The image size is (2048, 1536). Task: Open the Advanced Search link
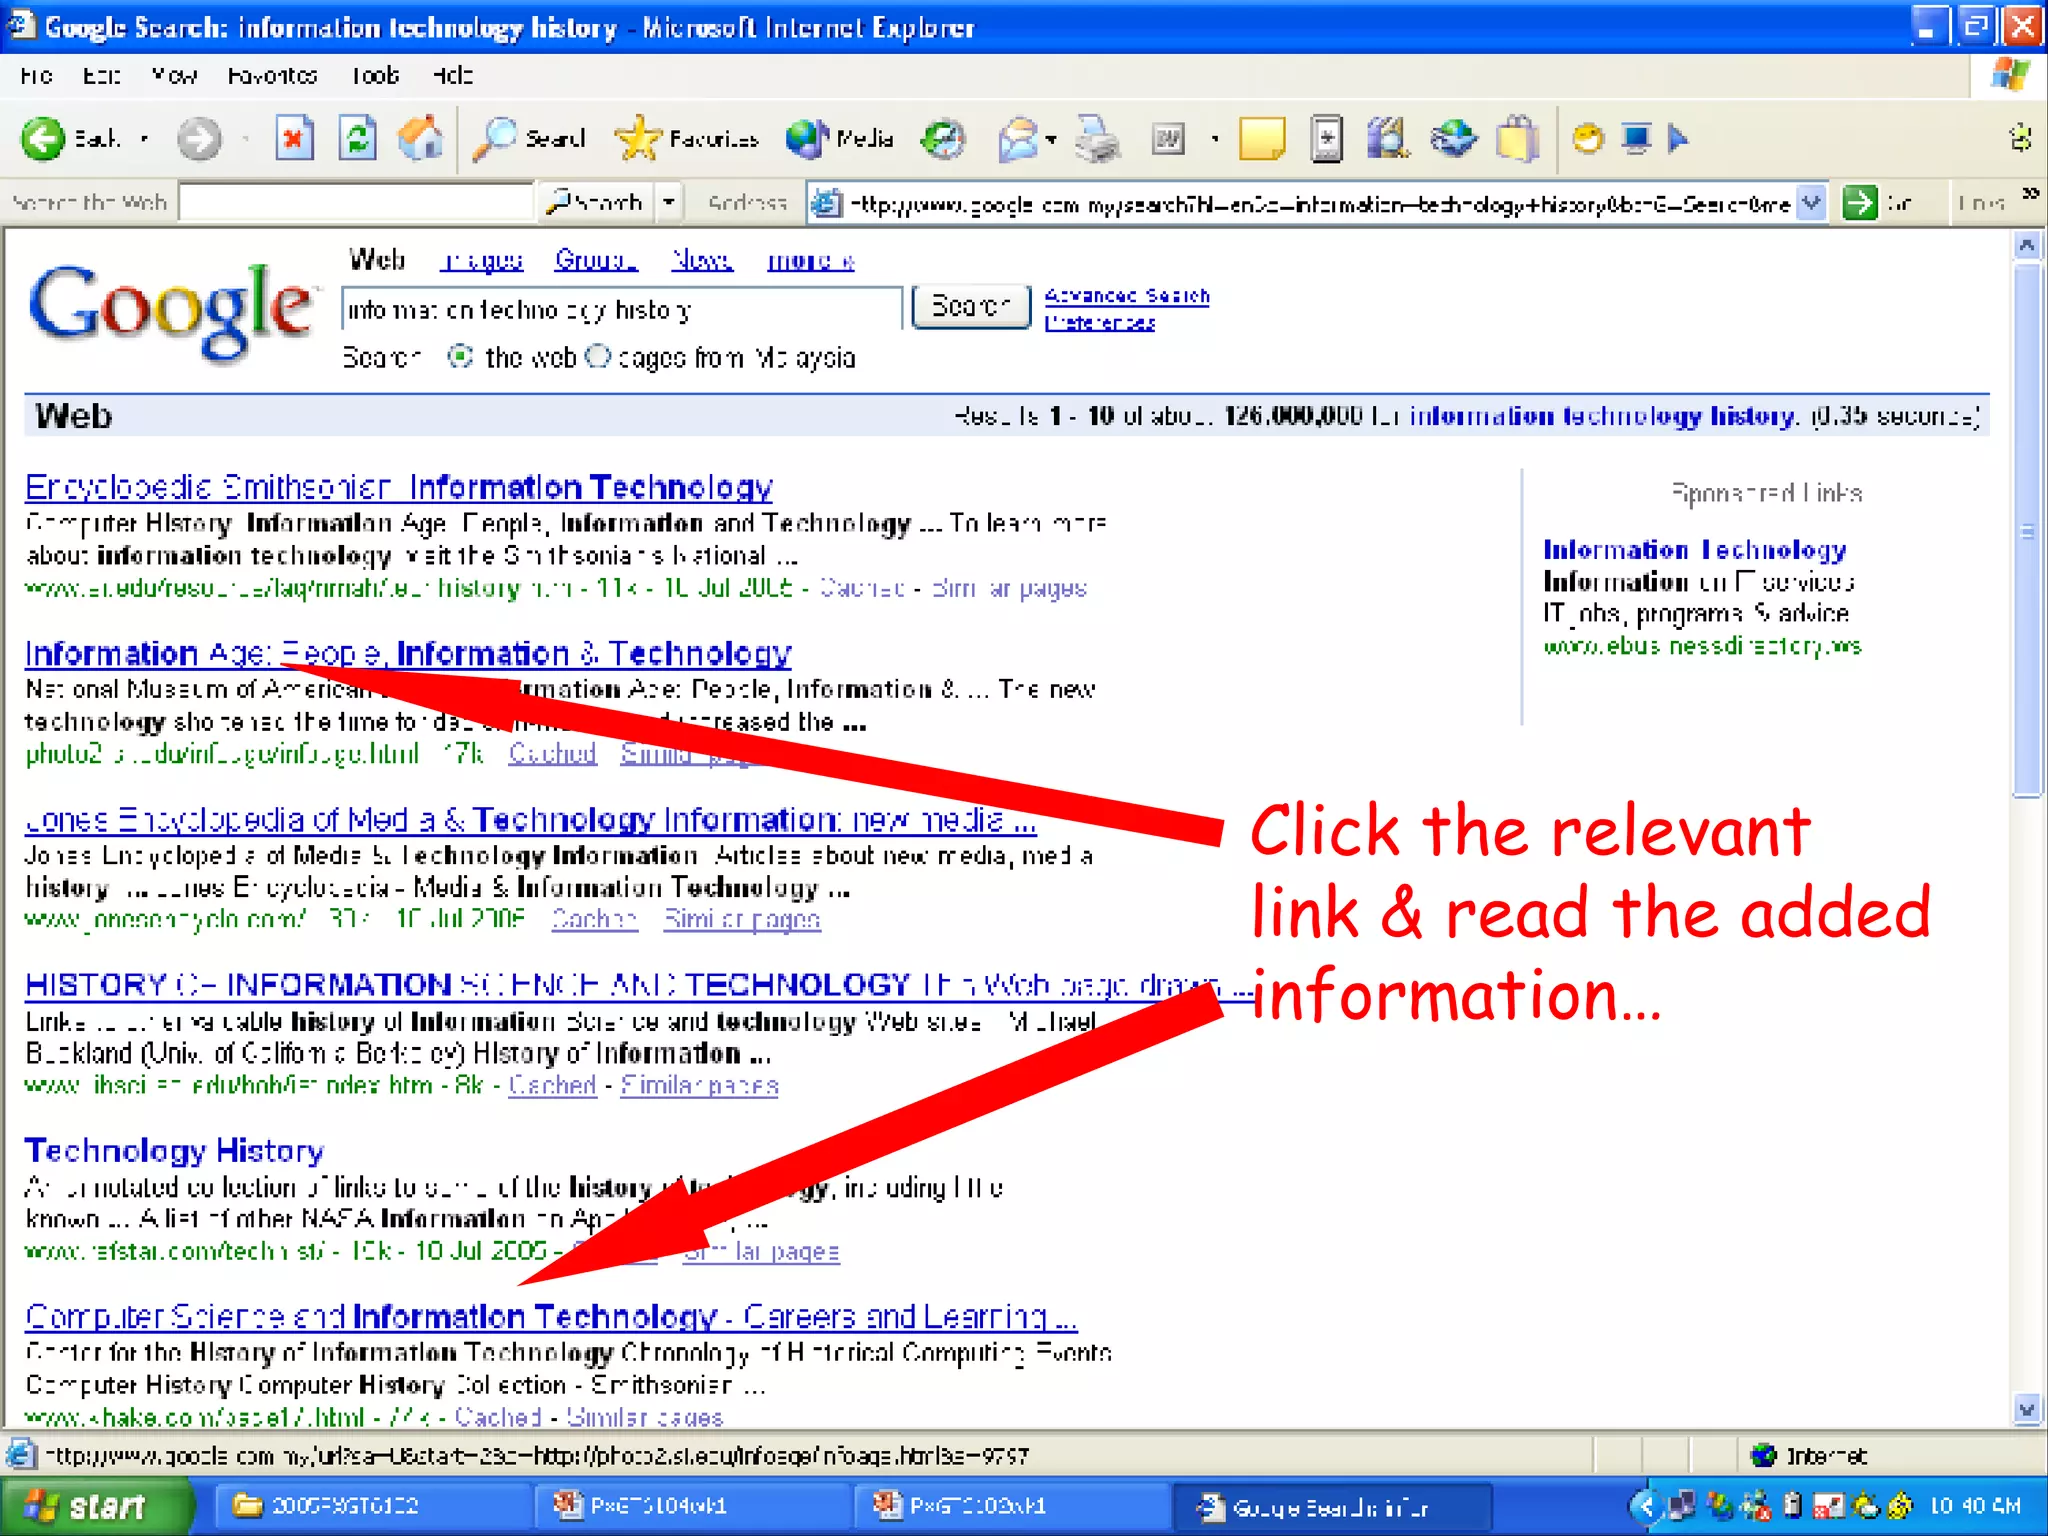(x=1127, y=296)
